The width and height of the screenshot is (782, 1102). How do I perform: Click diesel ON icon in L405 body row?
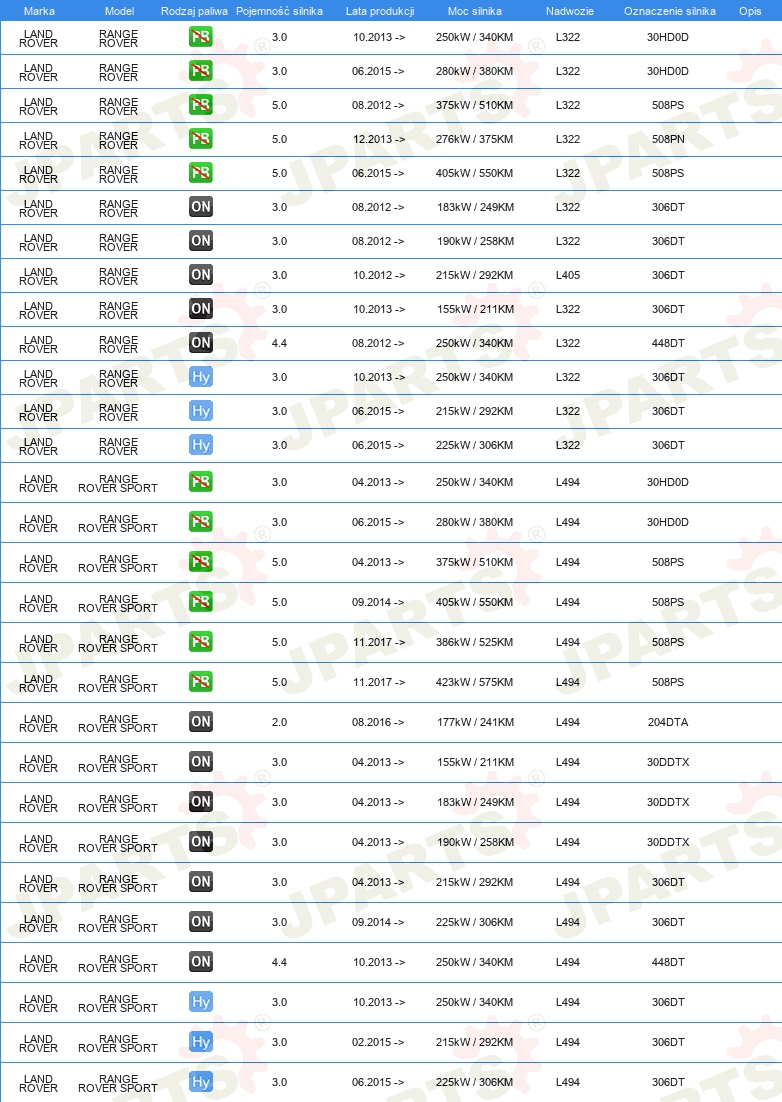coord(201,275)
